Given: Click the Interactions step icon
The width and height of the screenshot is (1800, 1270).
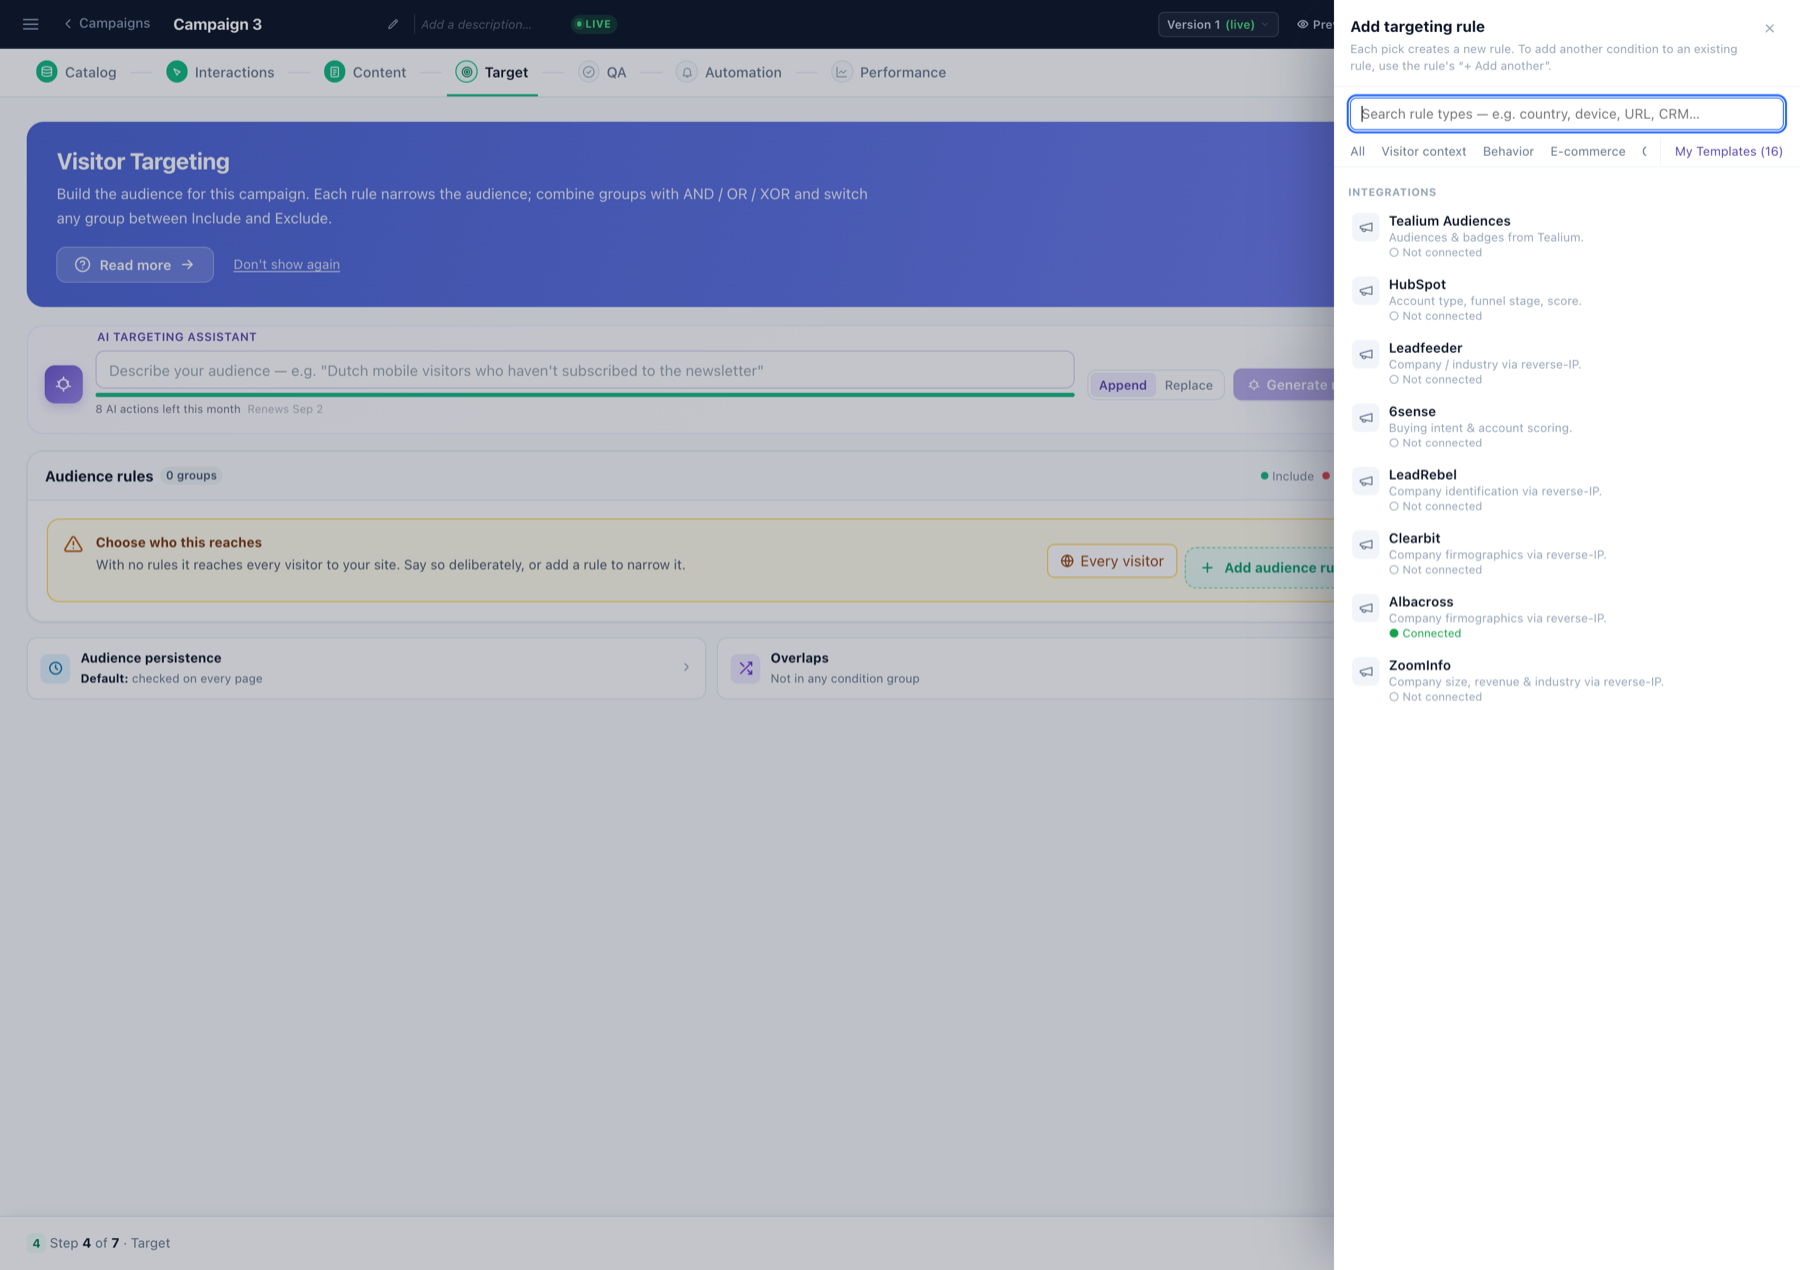Looking at the screenshot, I should point(177,72).
